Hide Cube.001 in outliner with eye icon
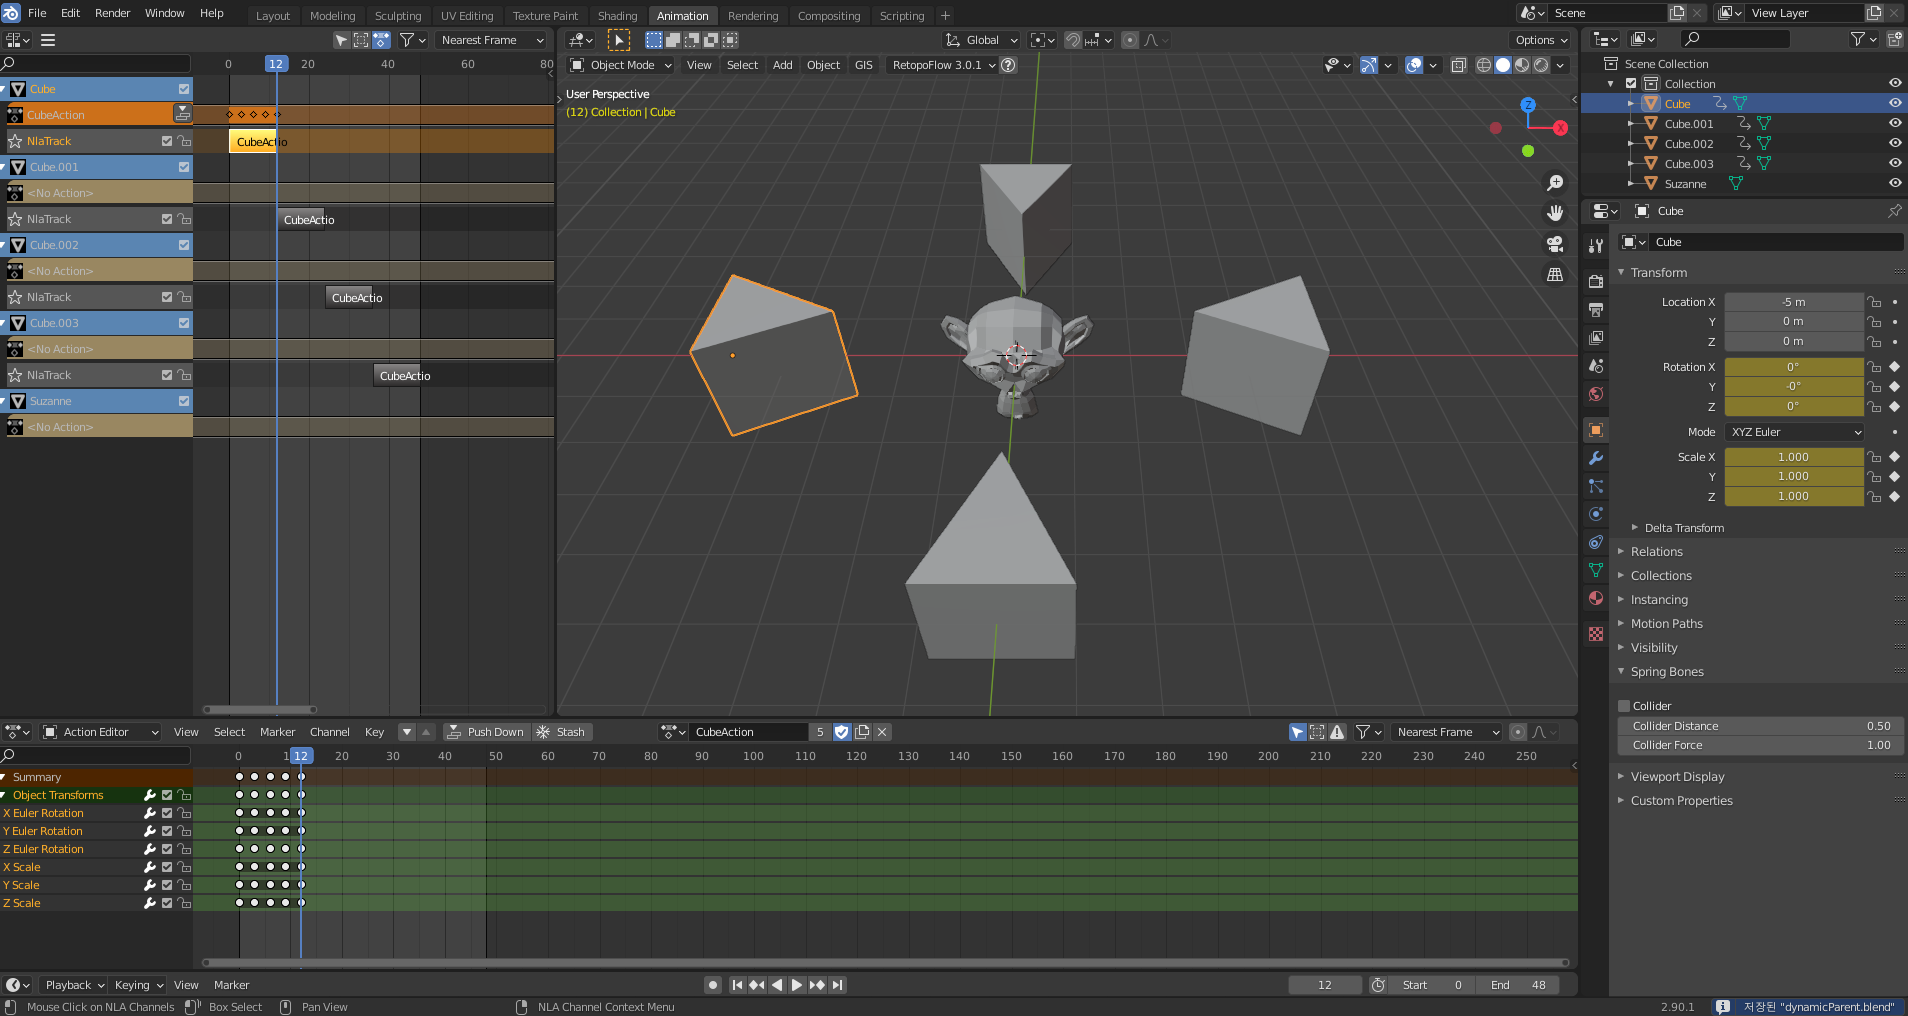1908x1016 pixels. point(1894,123)
